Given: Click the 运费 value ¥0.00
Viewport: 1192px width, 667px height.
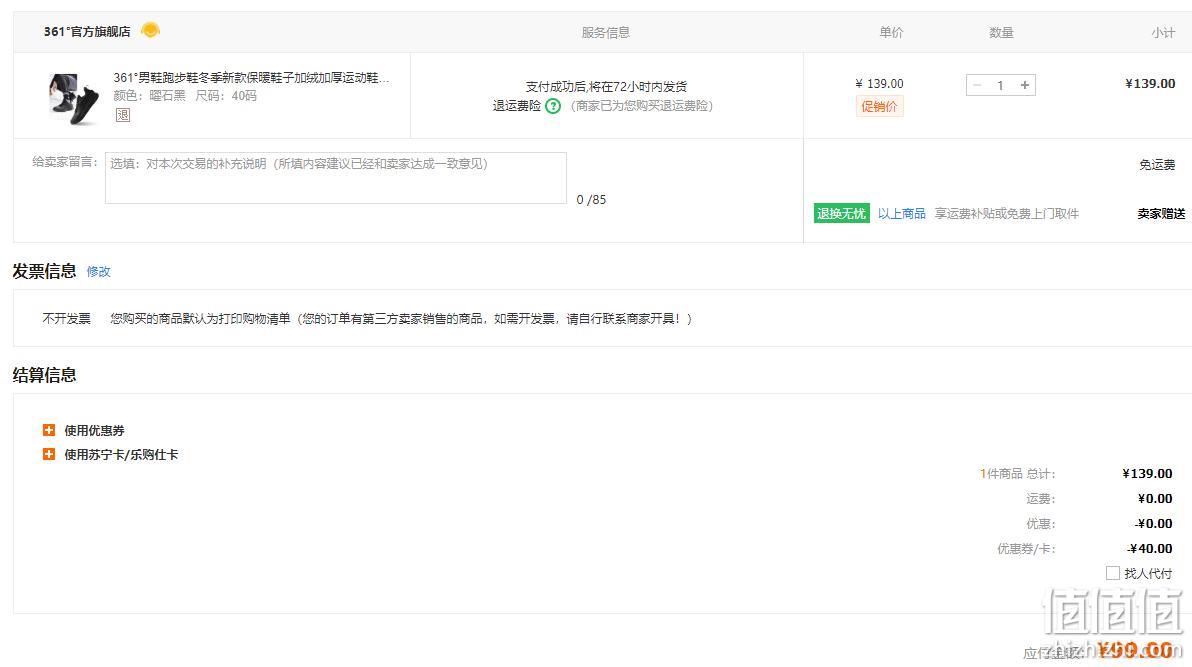Looking at the screenshot, I should (1156, 498).
